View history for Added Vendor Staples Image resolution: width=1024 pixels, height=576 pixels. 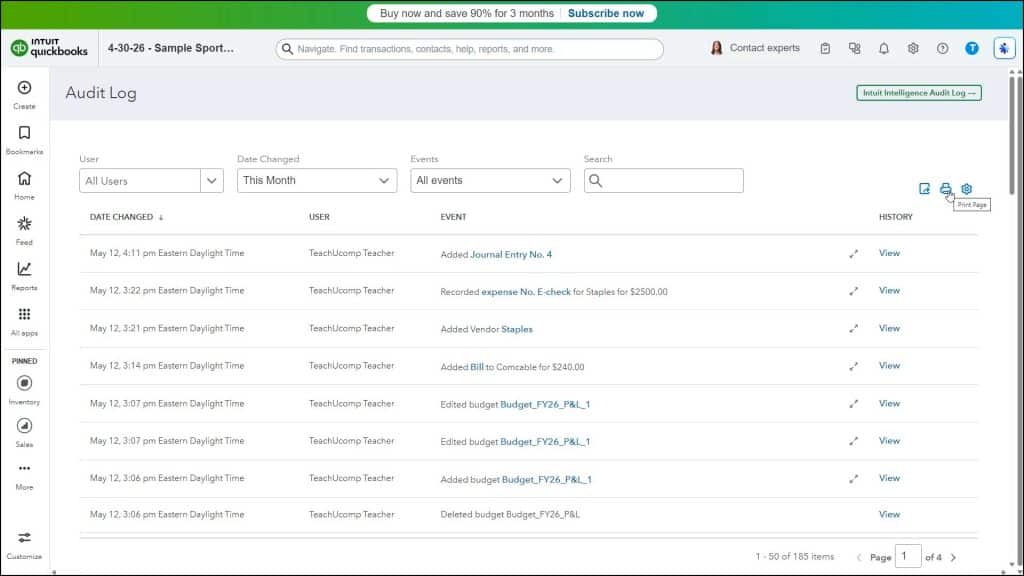(x=889, y=328)
